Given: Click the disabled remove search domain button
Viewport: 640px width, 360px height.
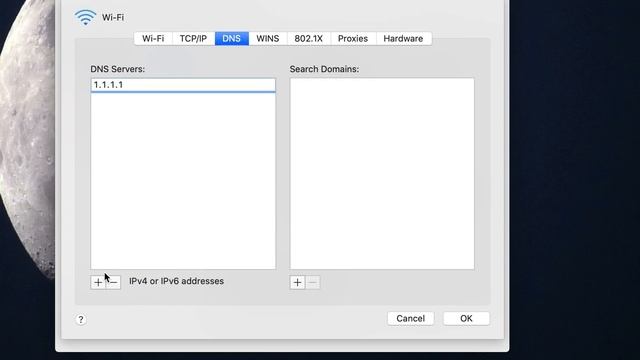Looking at the screenshot, I should [x=313, y=282].
